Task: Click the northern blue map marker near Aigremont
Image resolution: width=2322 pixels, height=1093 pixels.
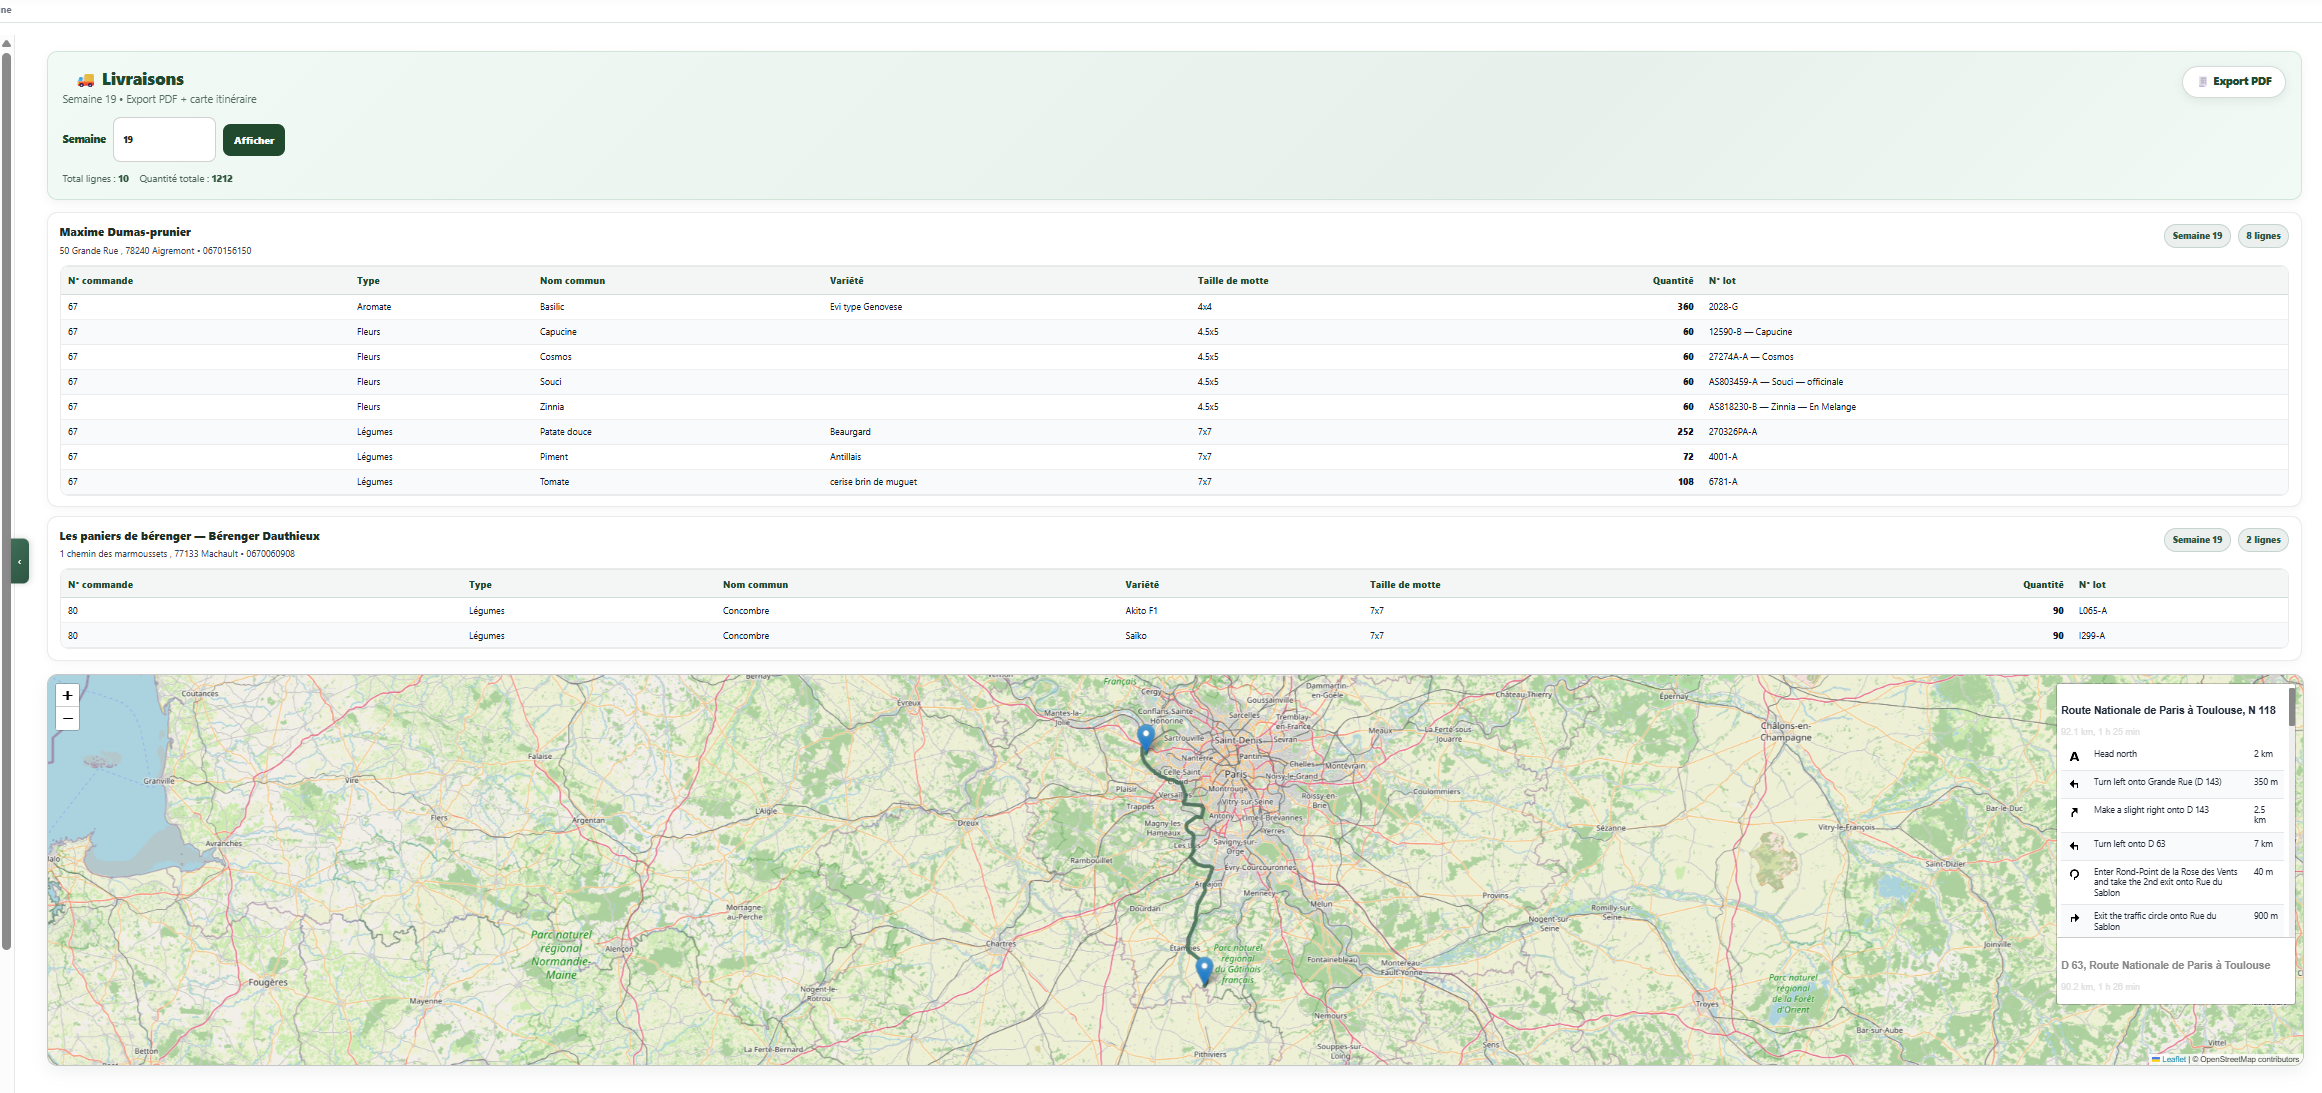Action: [1146, 738]
